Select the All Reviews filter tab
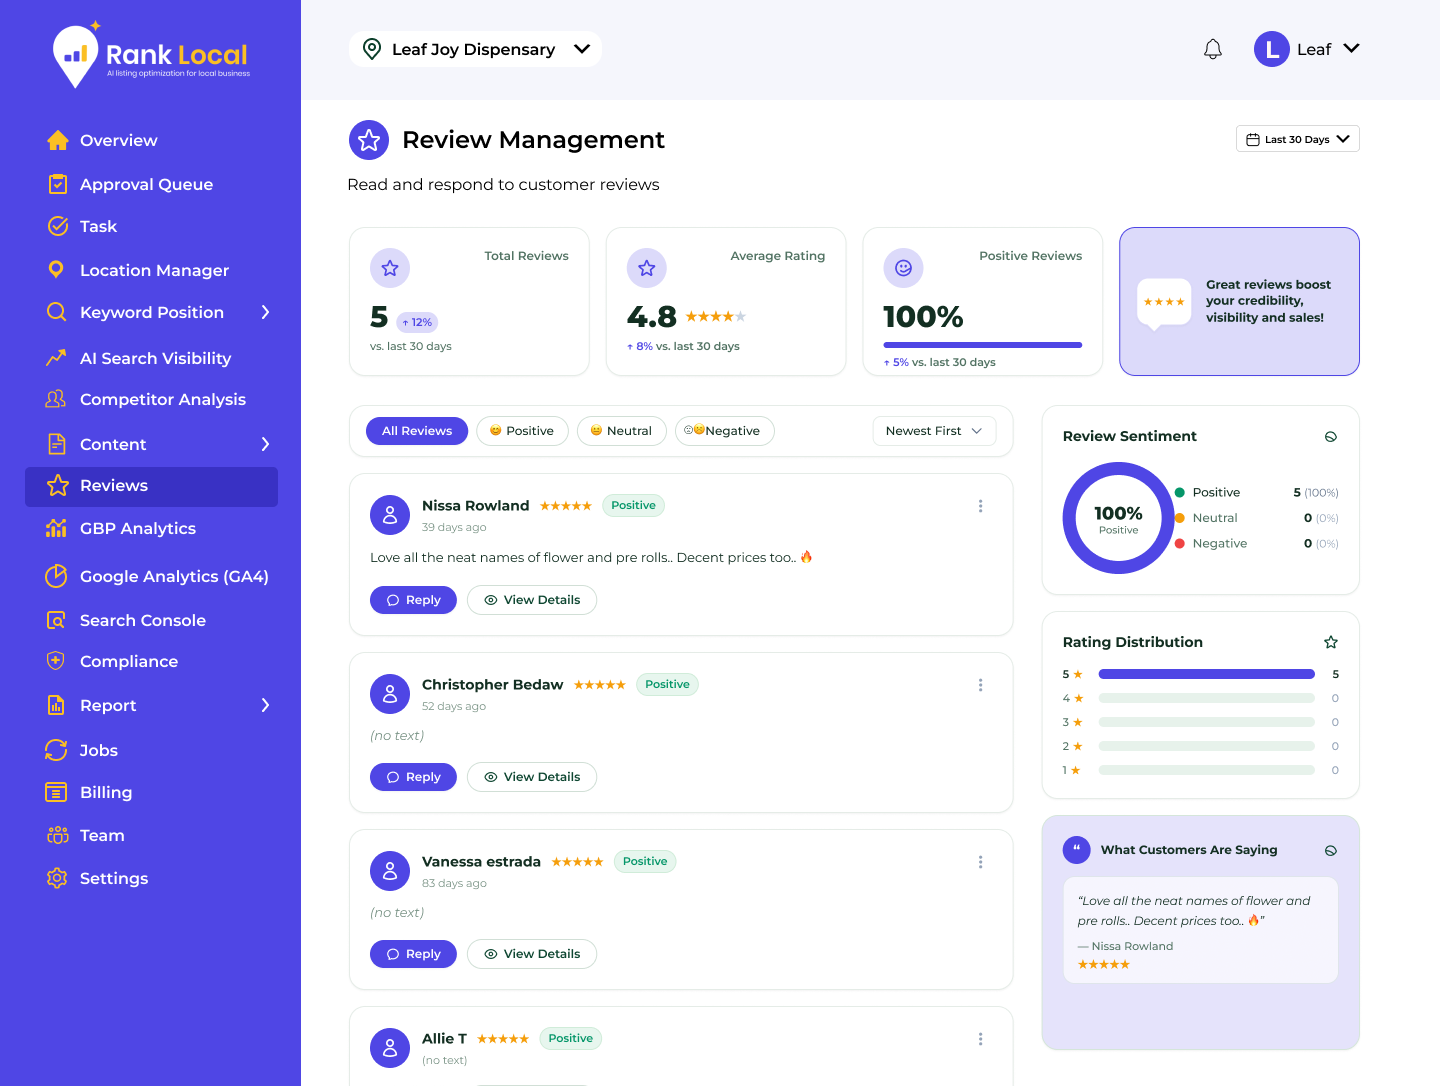Viewport: 1440px width, 1086px height. click(x=417, y=431)
